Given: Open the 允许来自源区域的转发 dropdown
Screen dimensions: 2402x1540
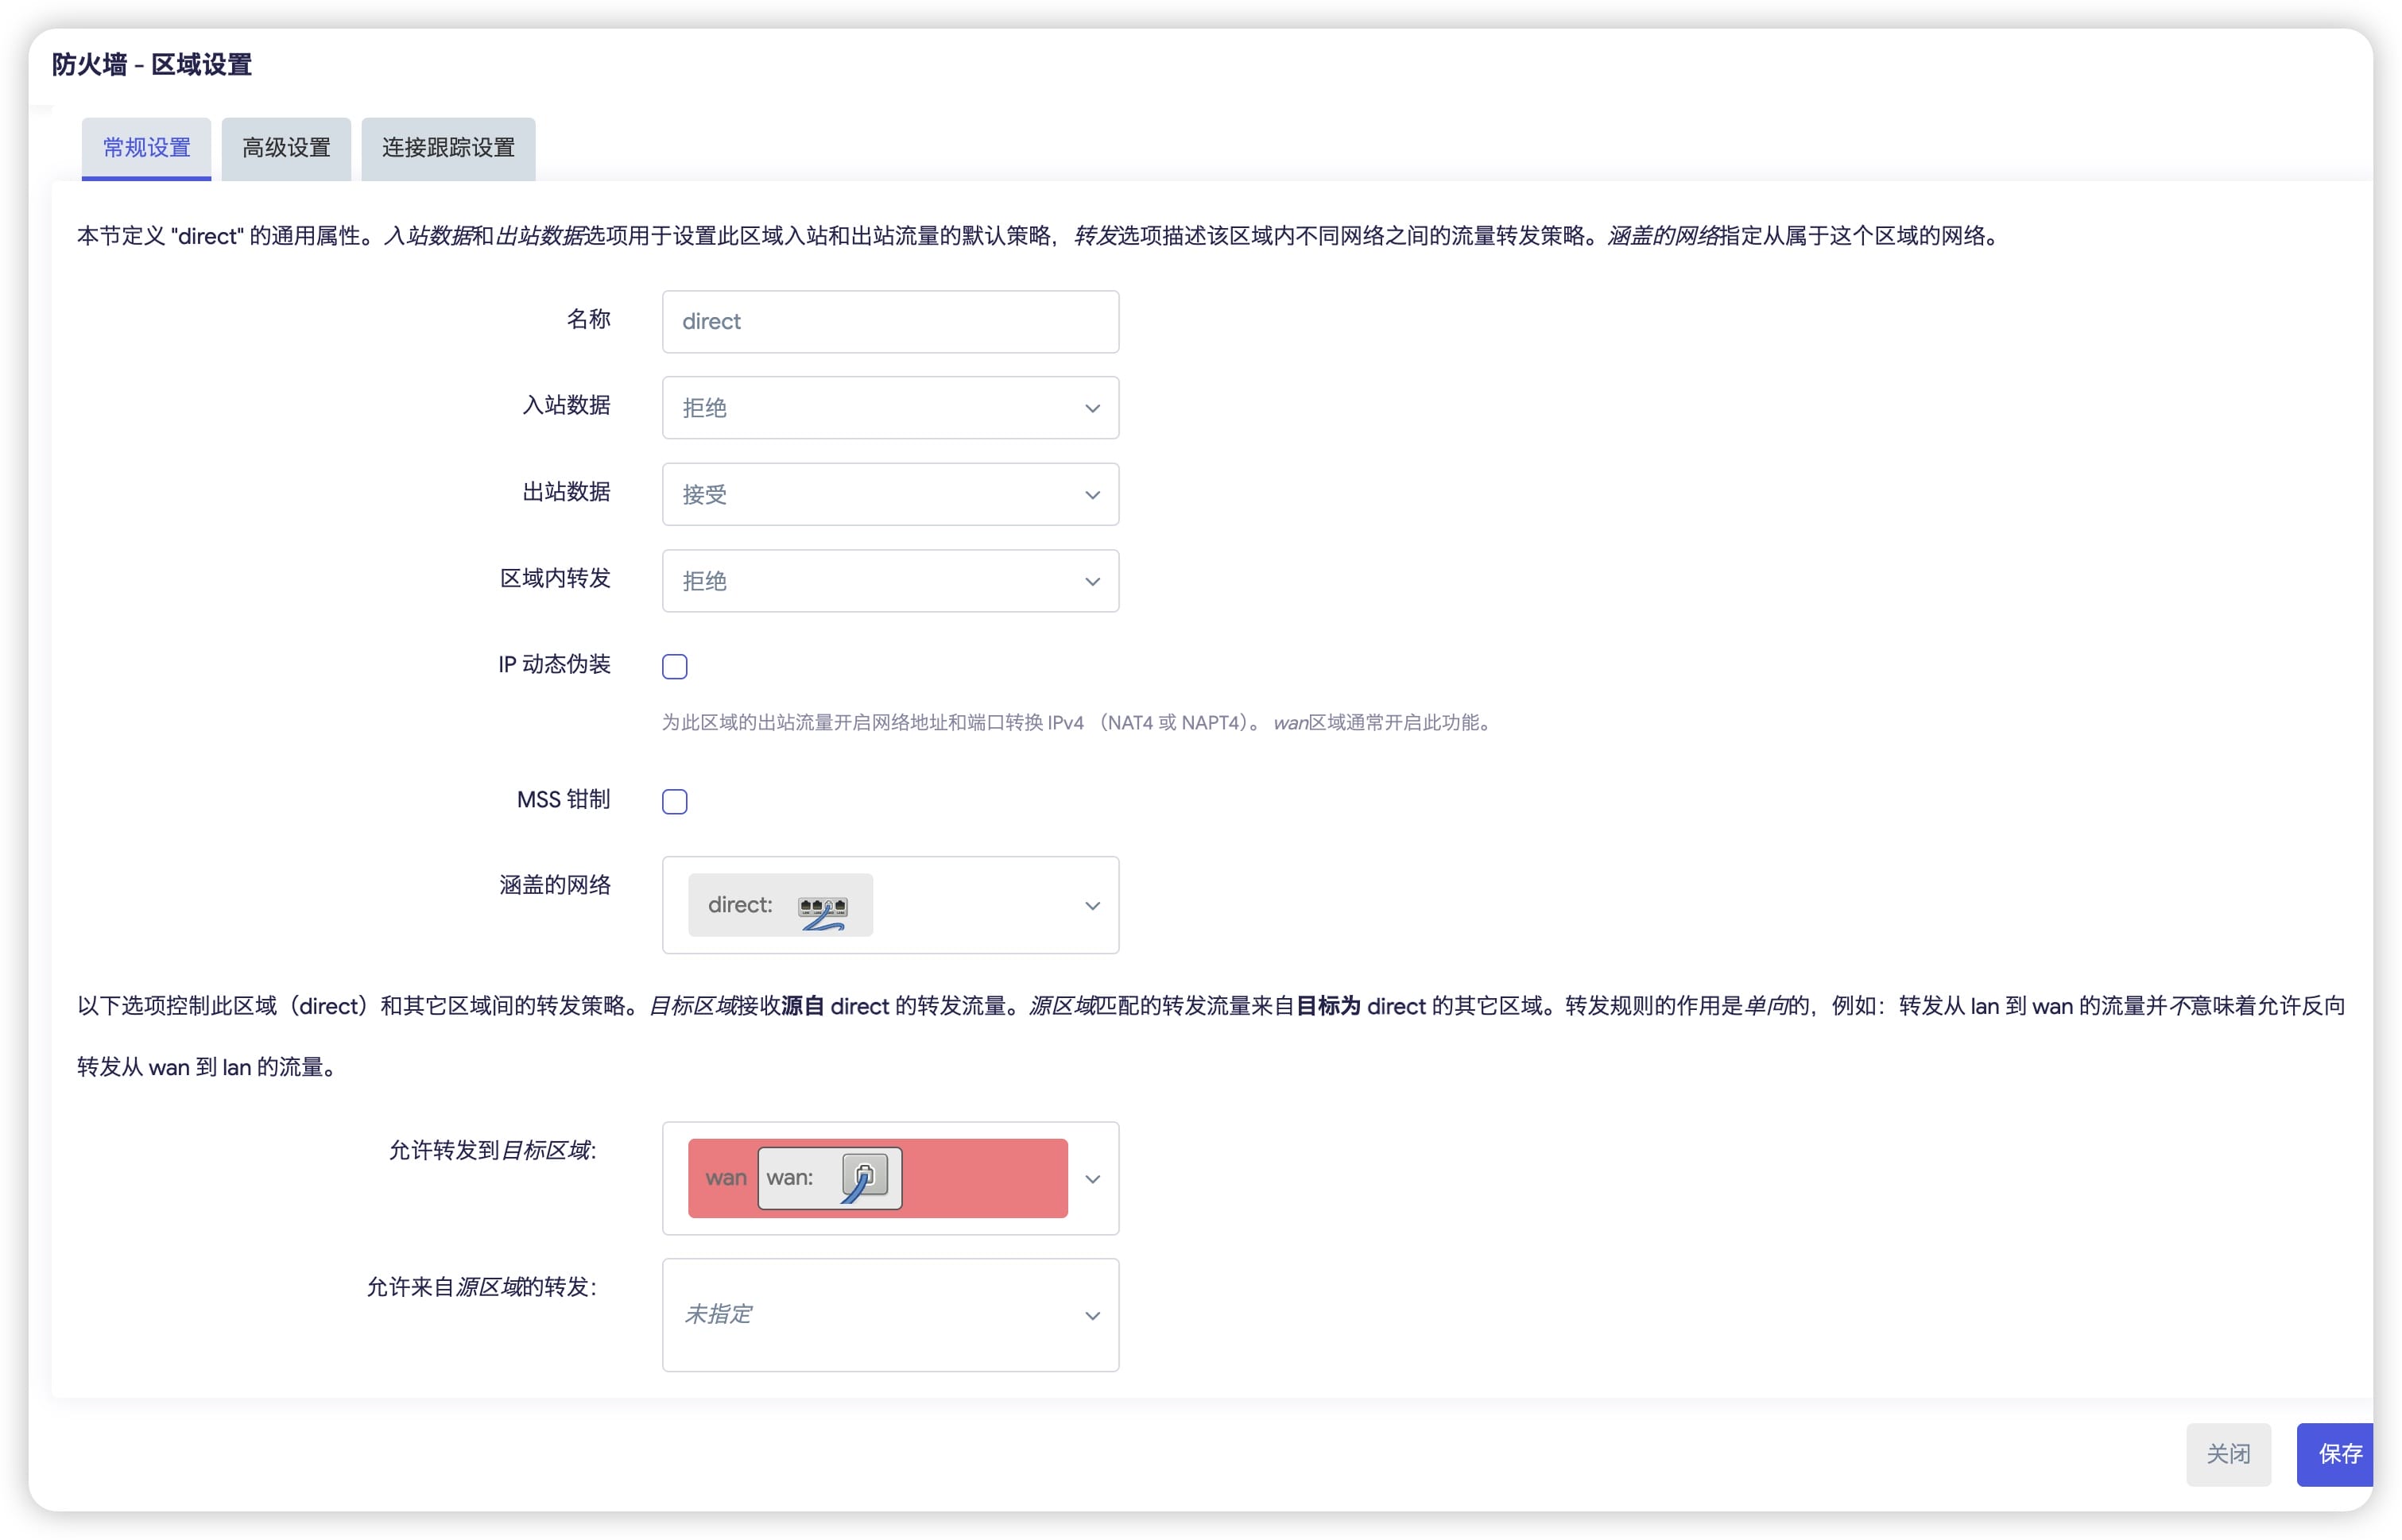Looking at the screenshot, I should click(x=889, y=1315).
